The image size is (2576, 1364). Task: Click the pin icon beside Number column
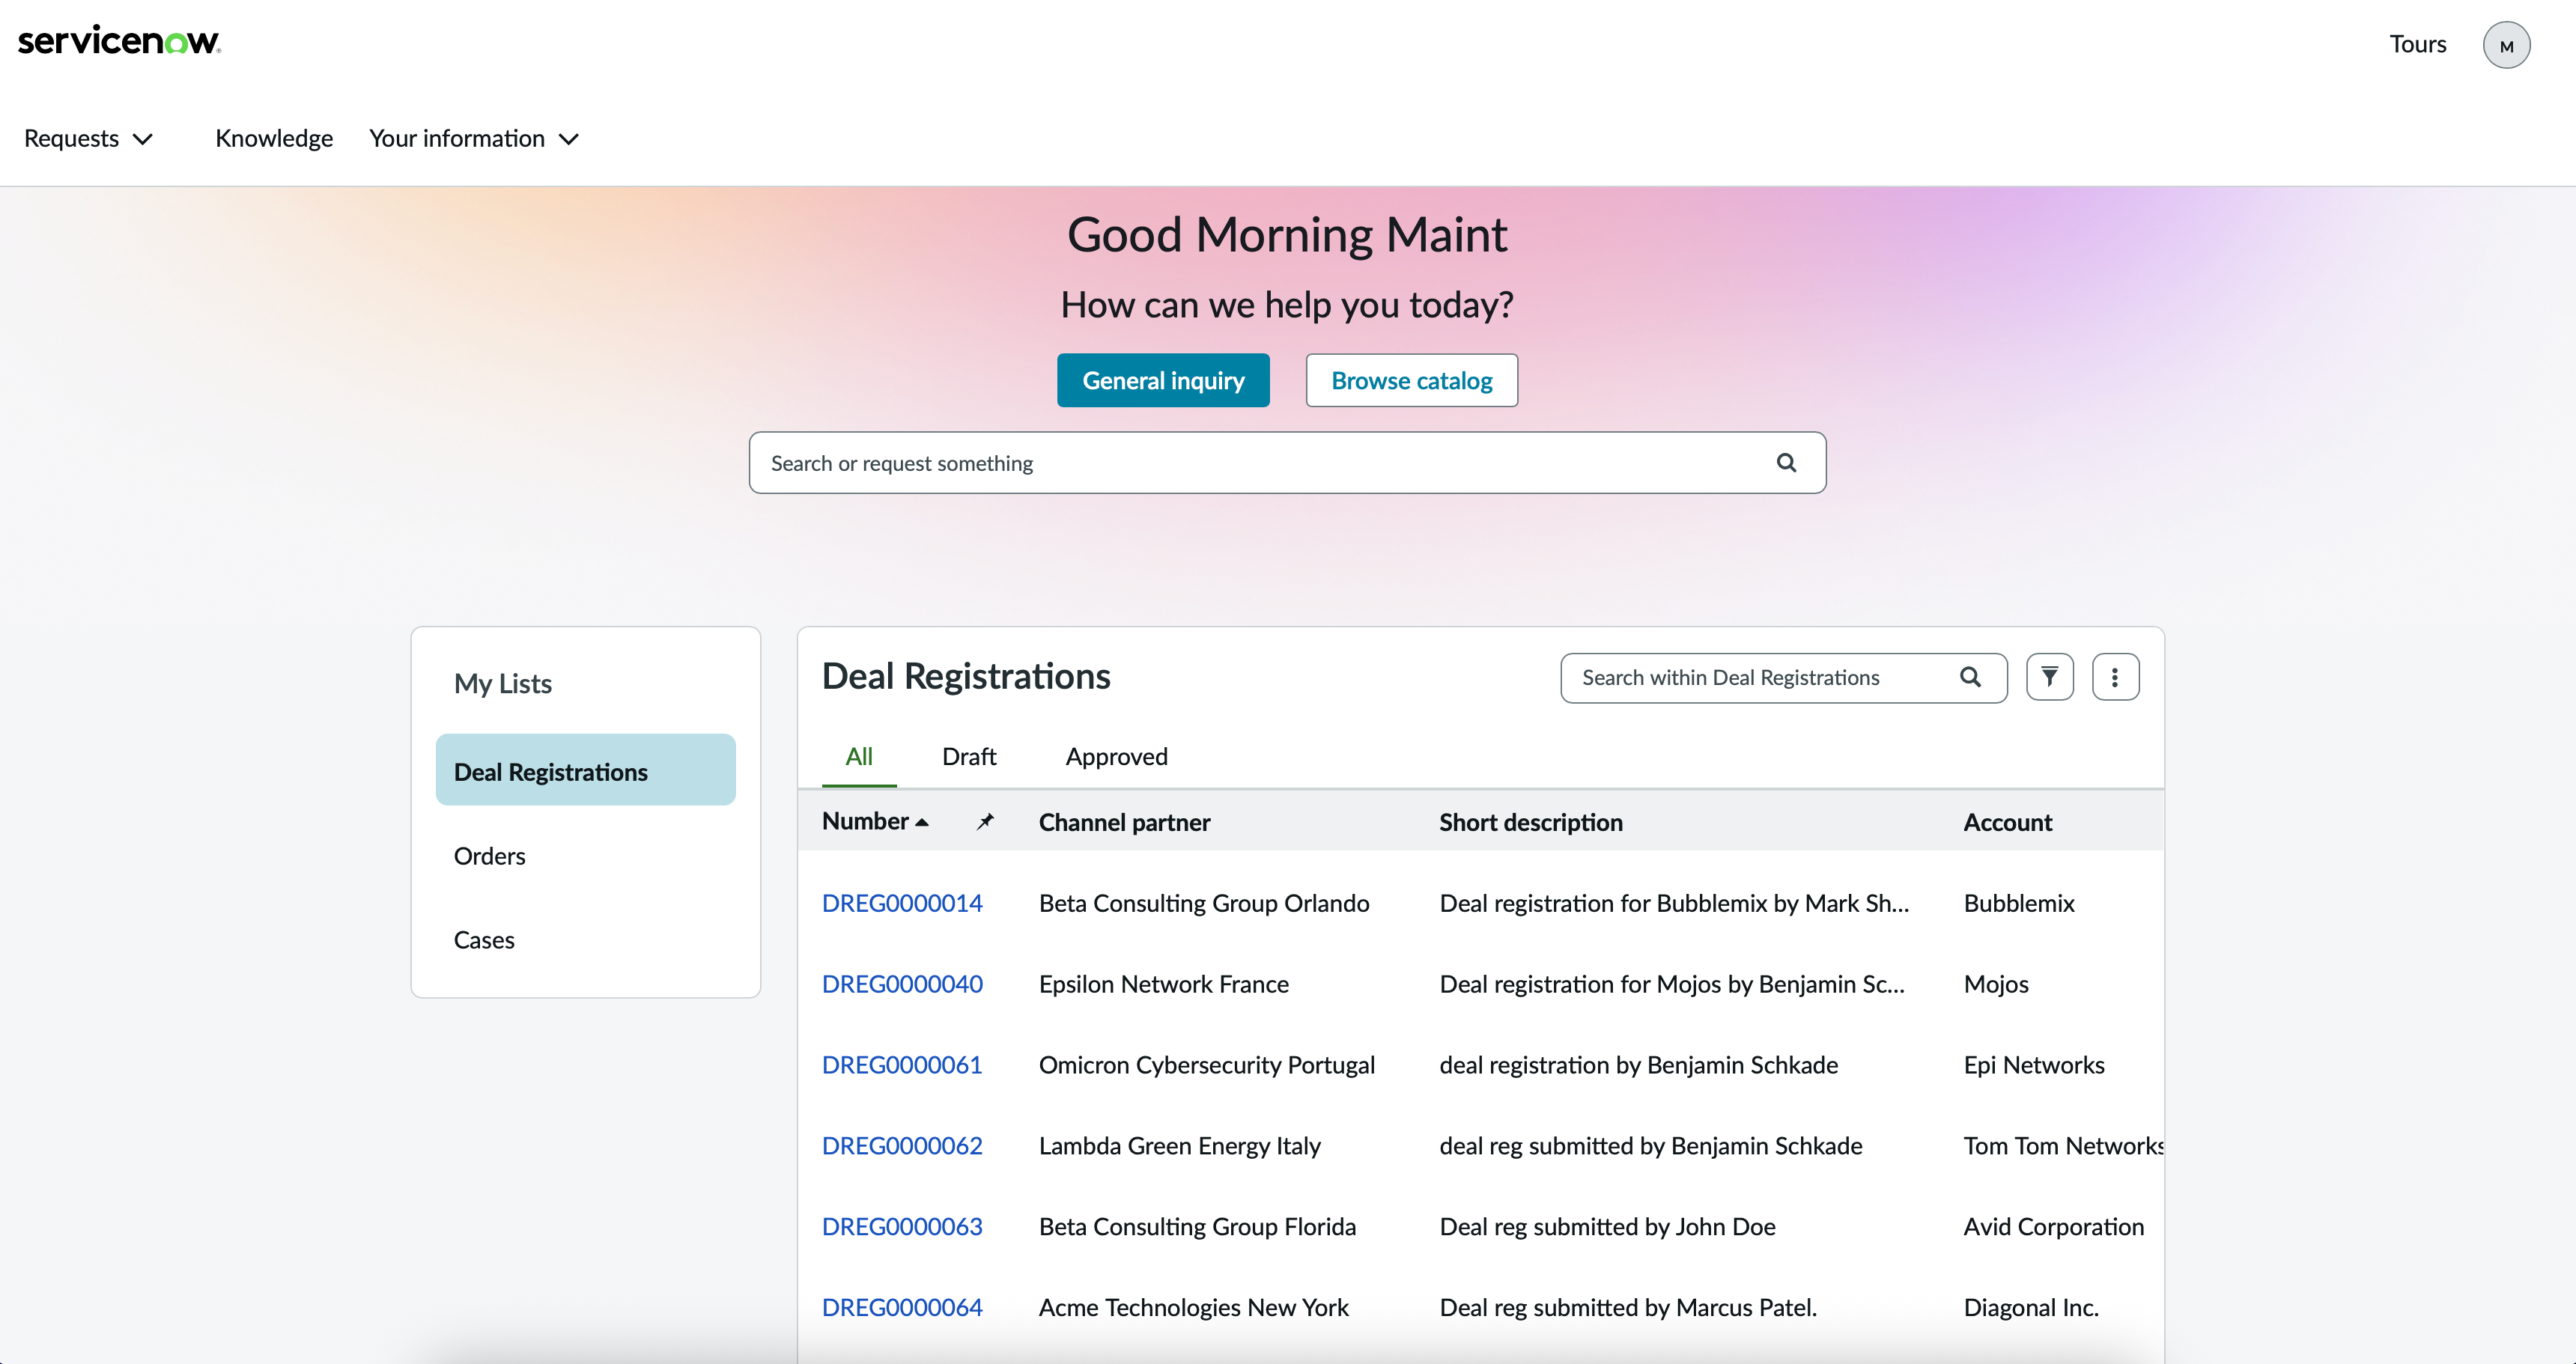985,821
